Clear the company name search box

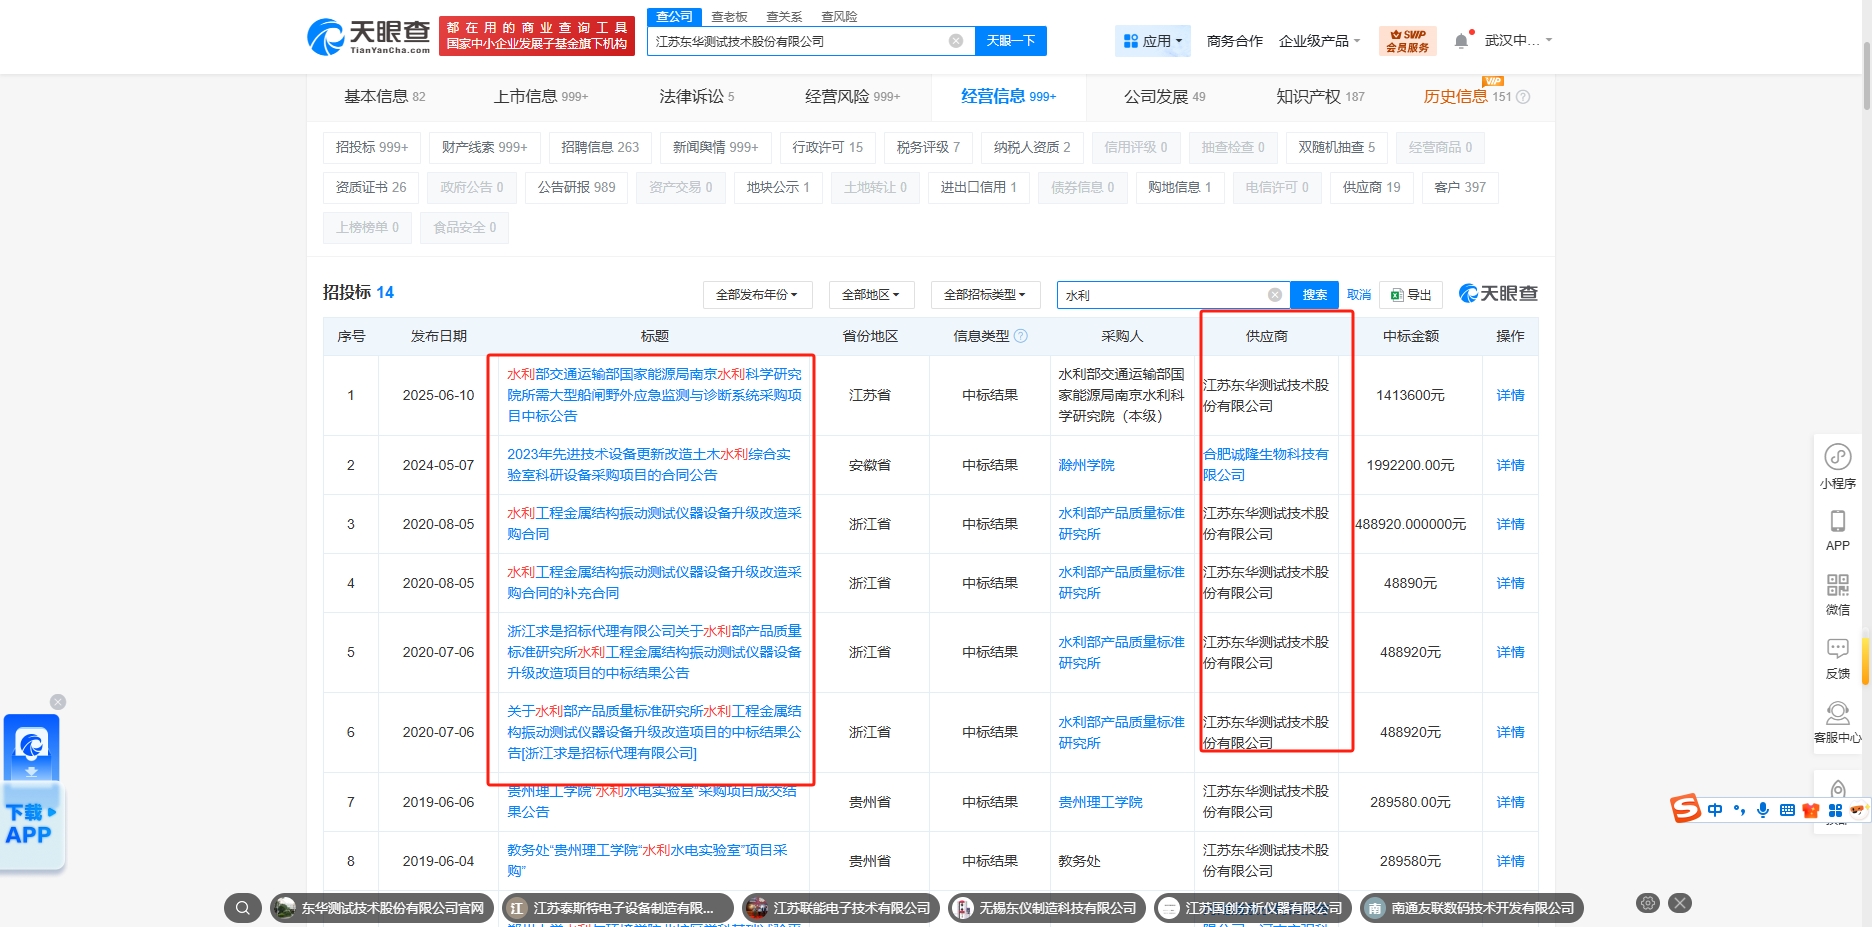(x=956, y=41)
